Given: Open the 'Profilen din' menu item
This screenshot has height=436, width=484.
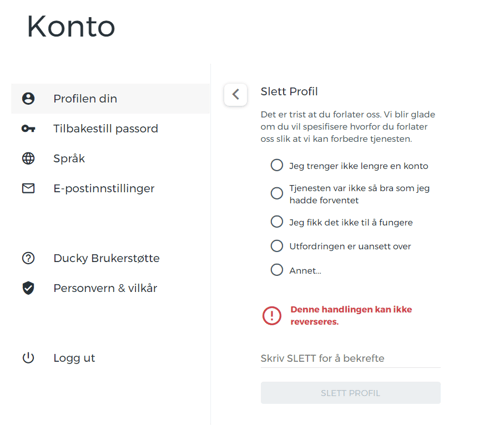Looking at the screenshot, I should coord(111,99).
